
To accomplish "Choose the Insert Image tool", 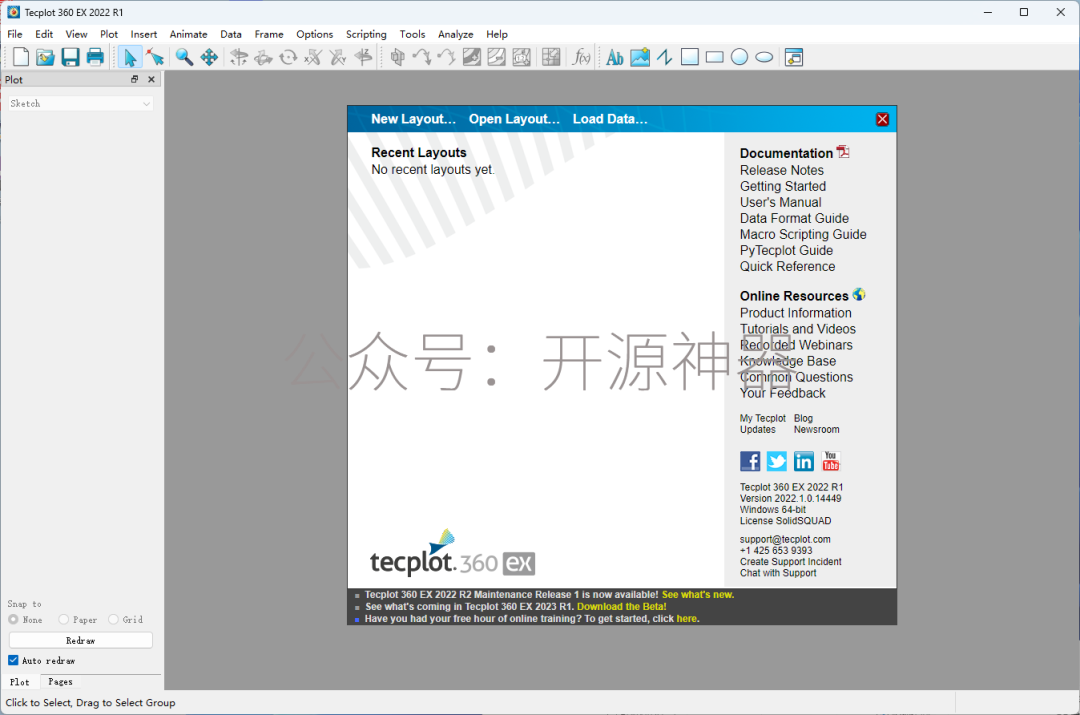I will click(640, 57).
